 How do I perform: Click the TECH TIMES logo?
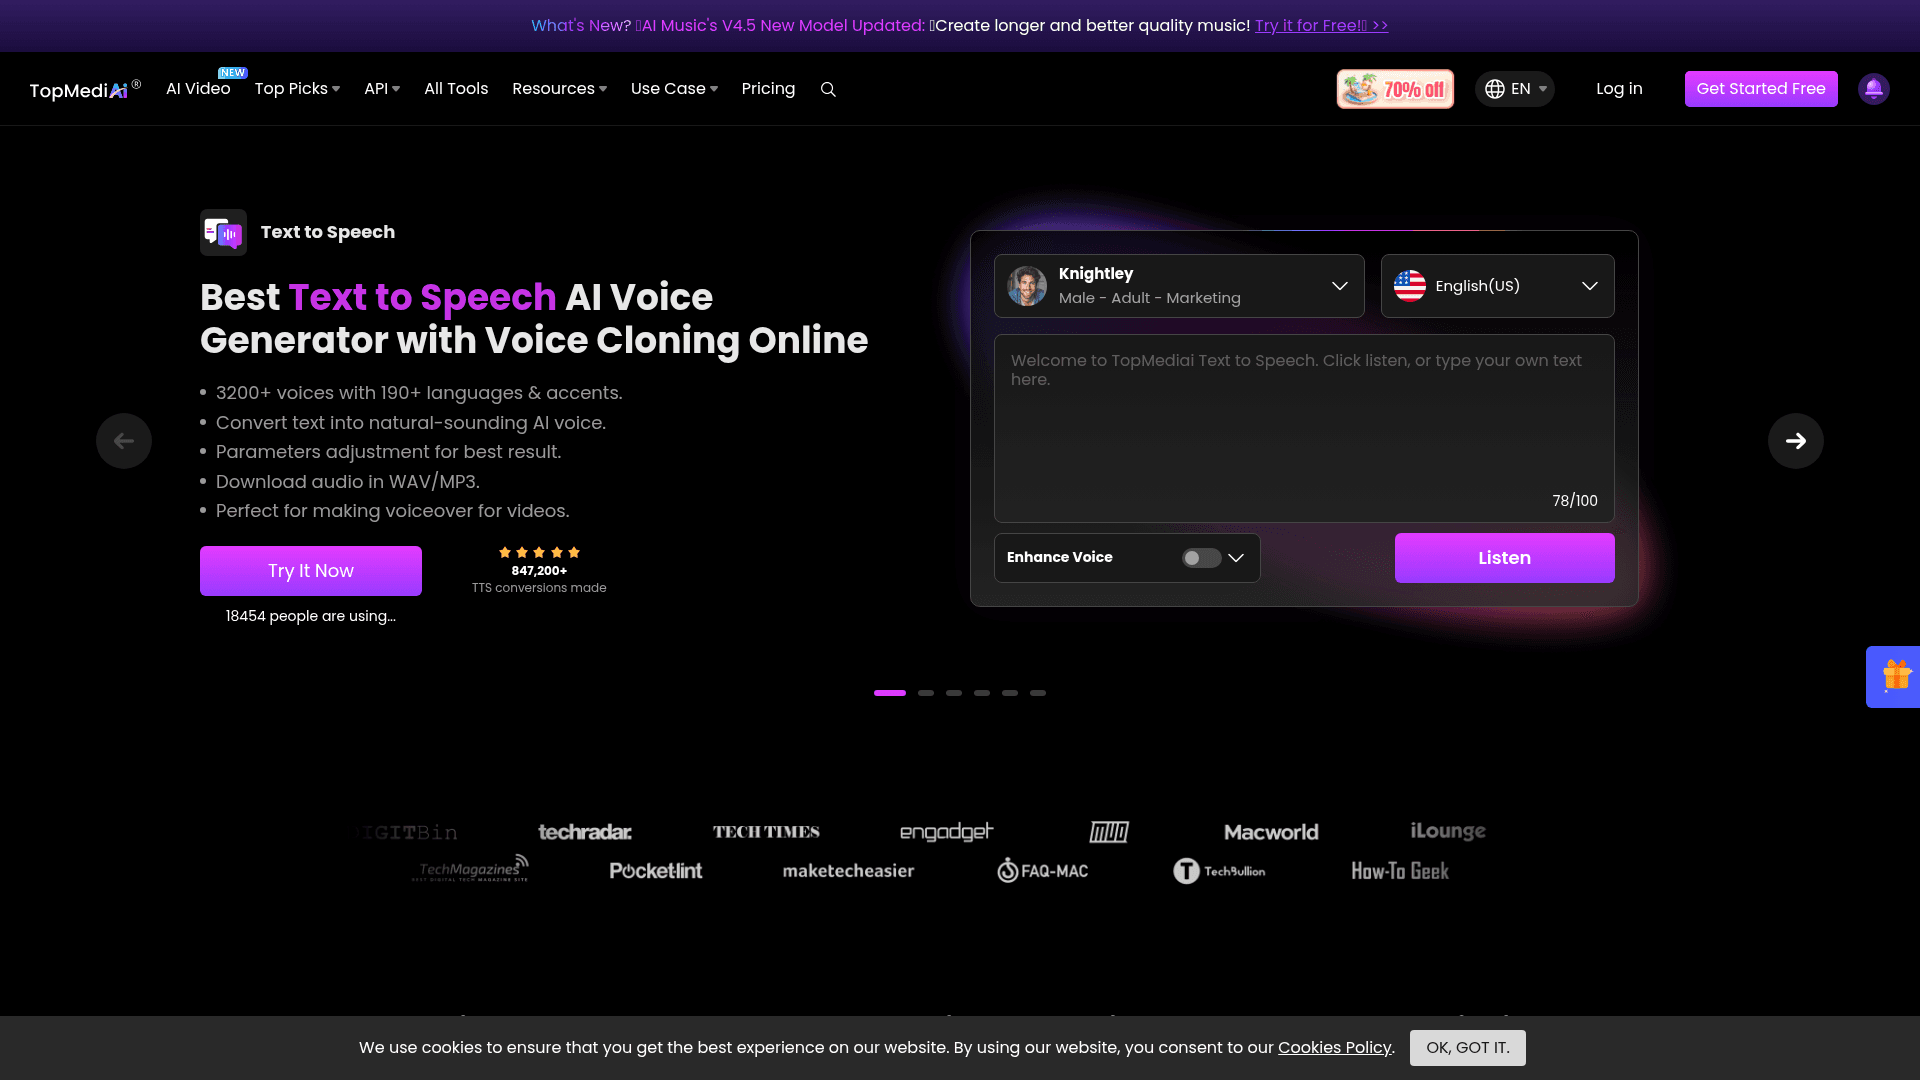tap(766, 832)
